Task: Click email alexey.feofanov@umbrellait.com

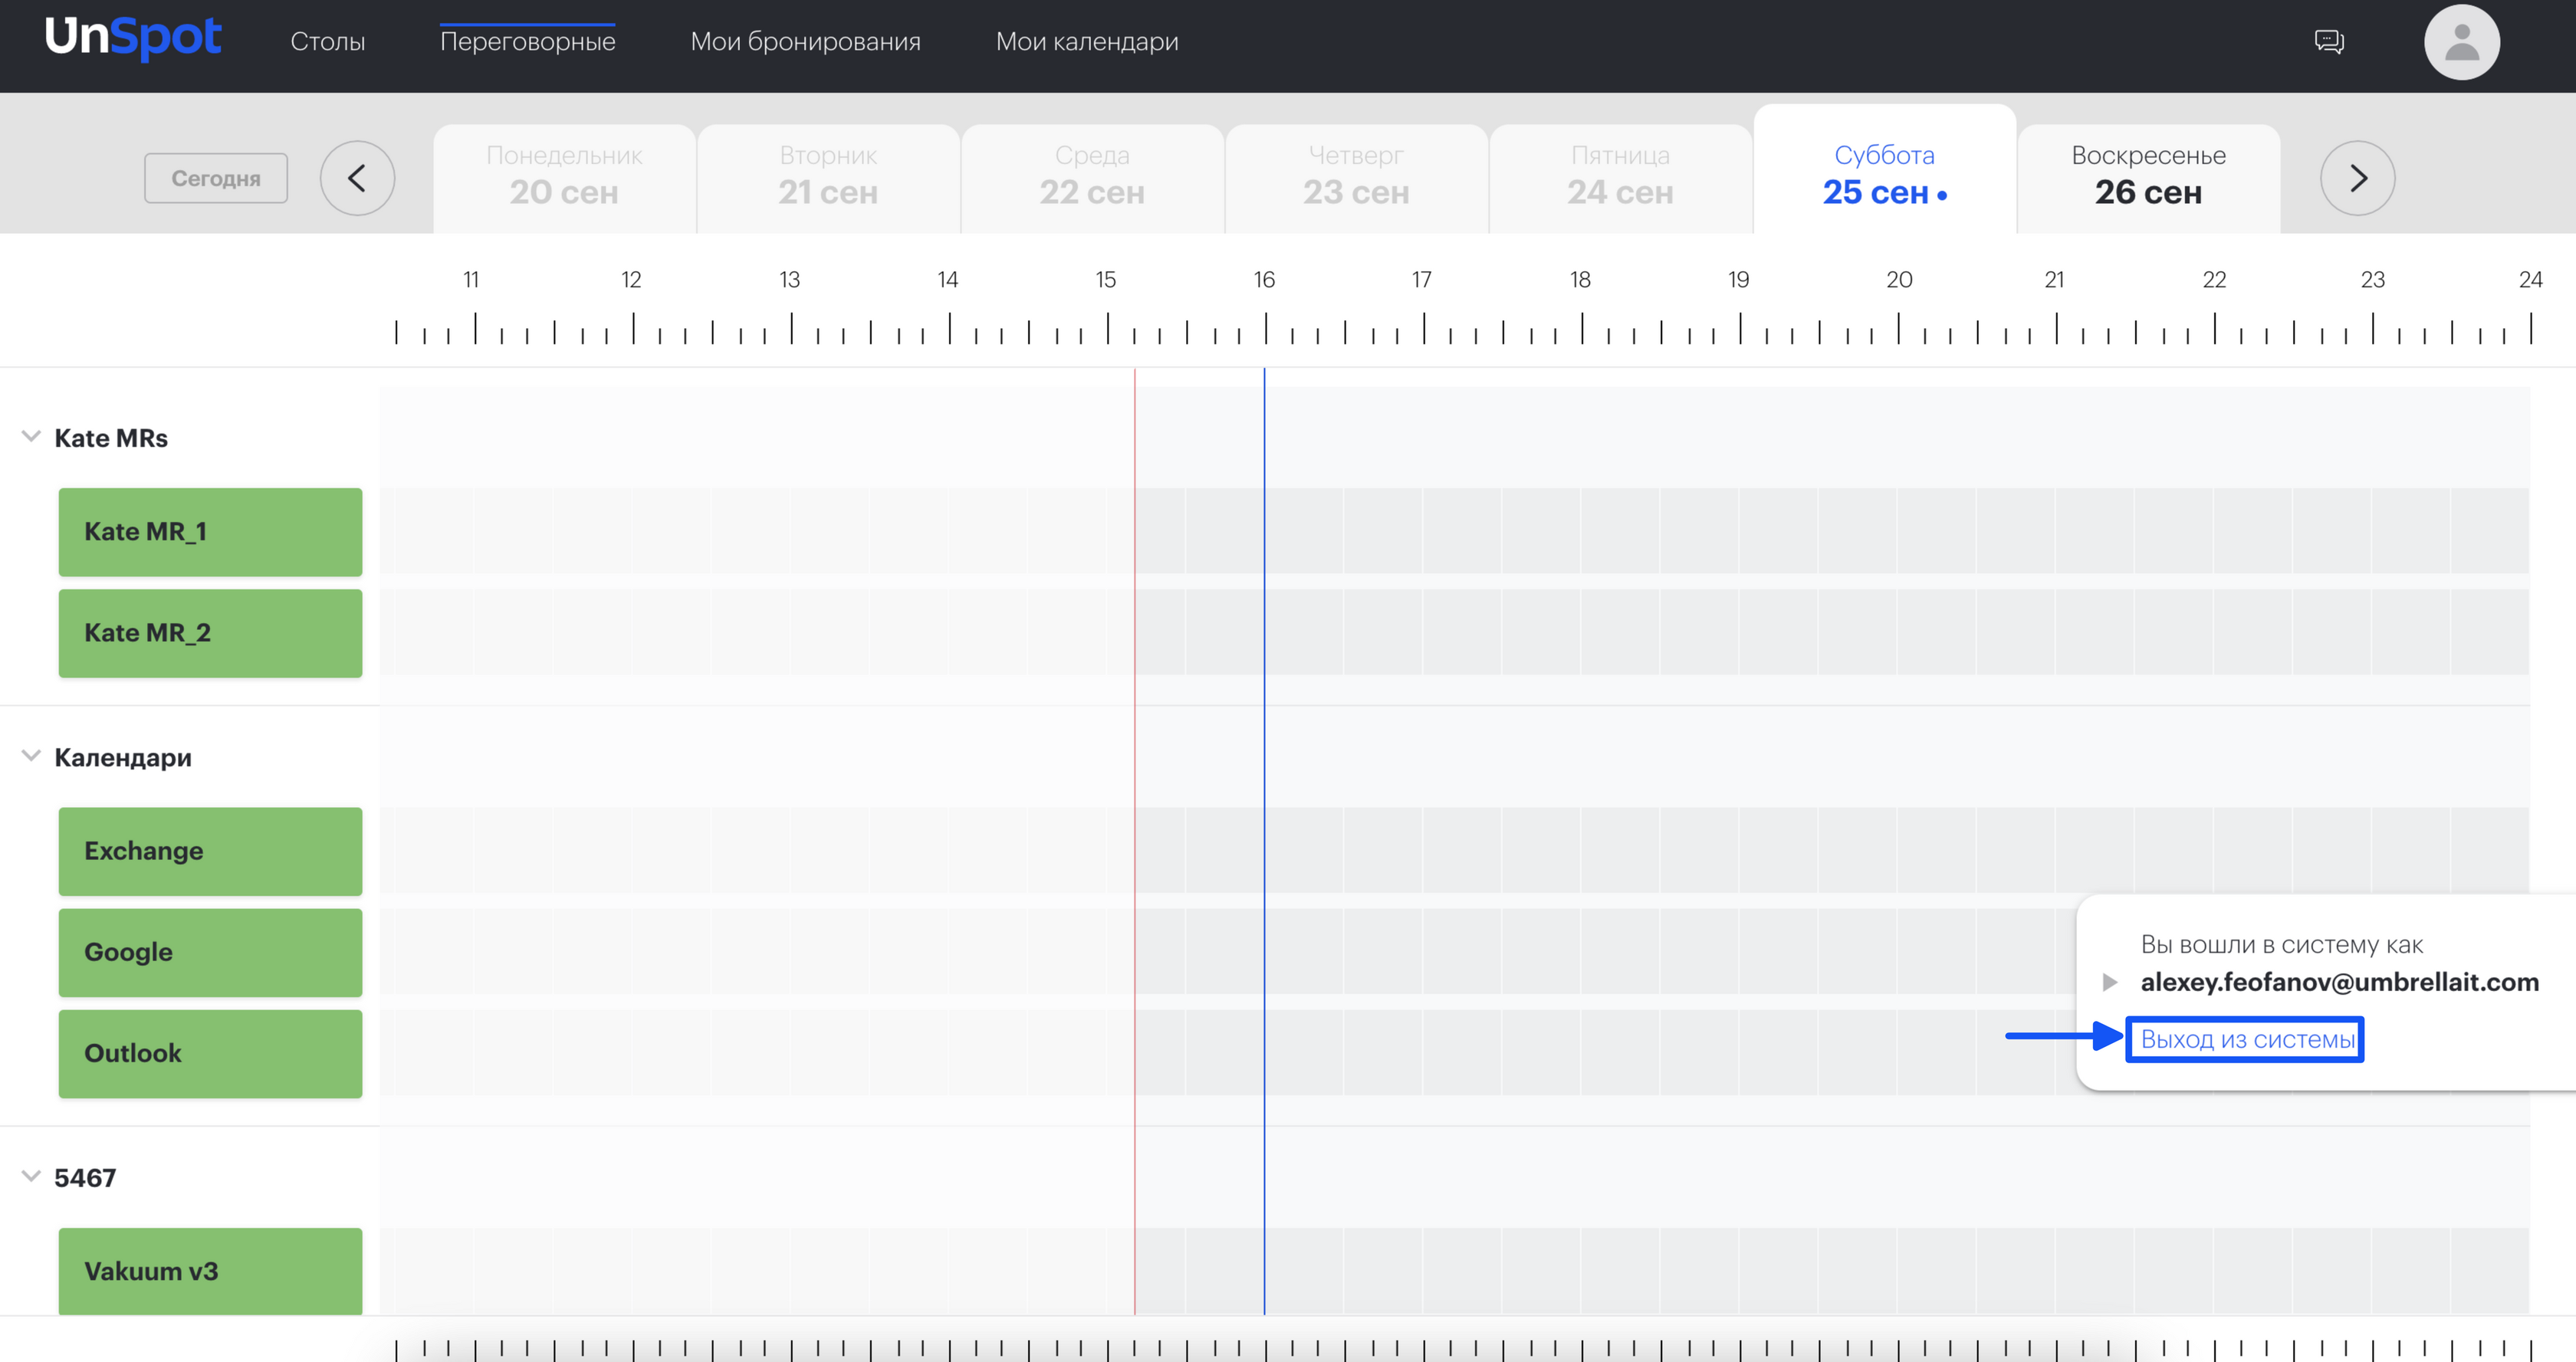Action: point(2339,982)
